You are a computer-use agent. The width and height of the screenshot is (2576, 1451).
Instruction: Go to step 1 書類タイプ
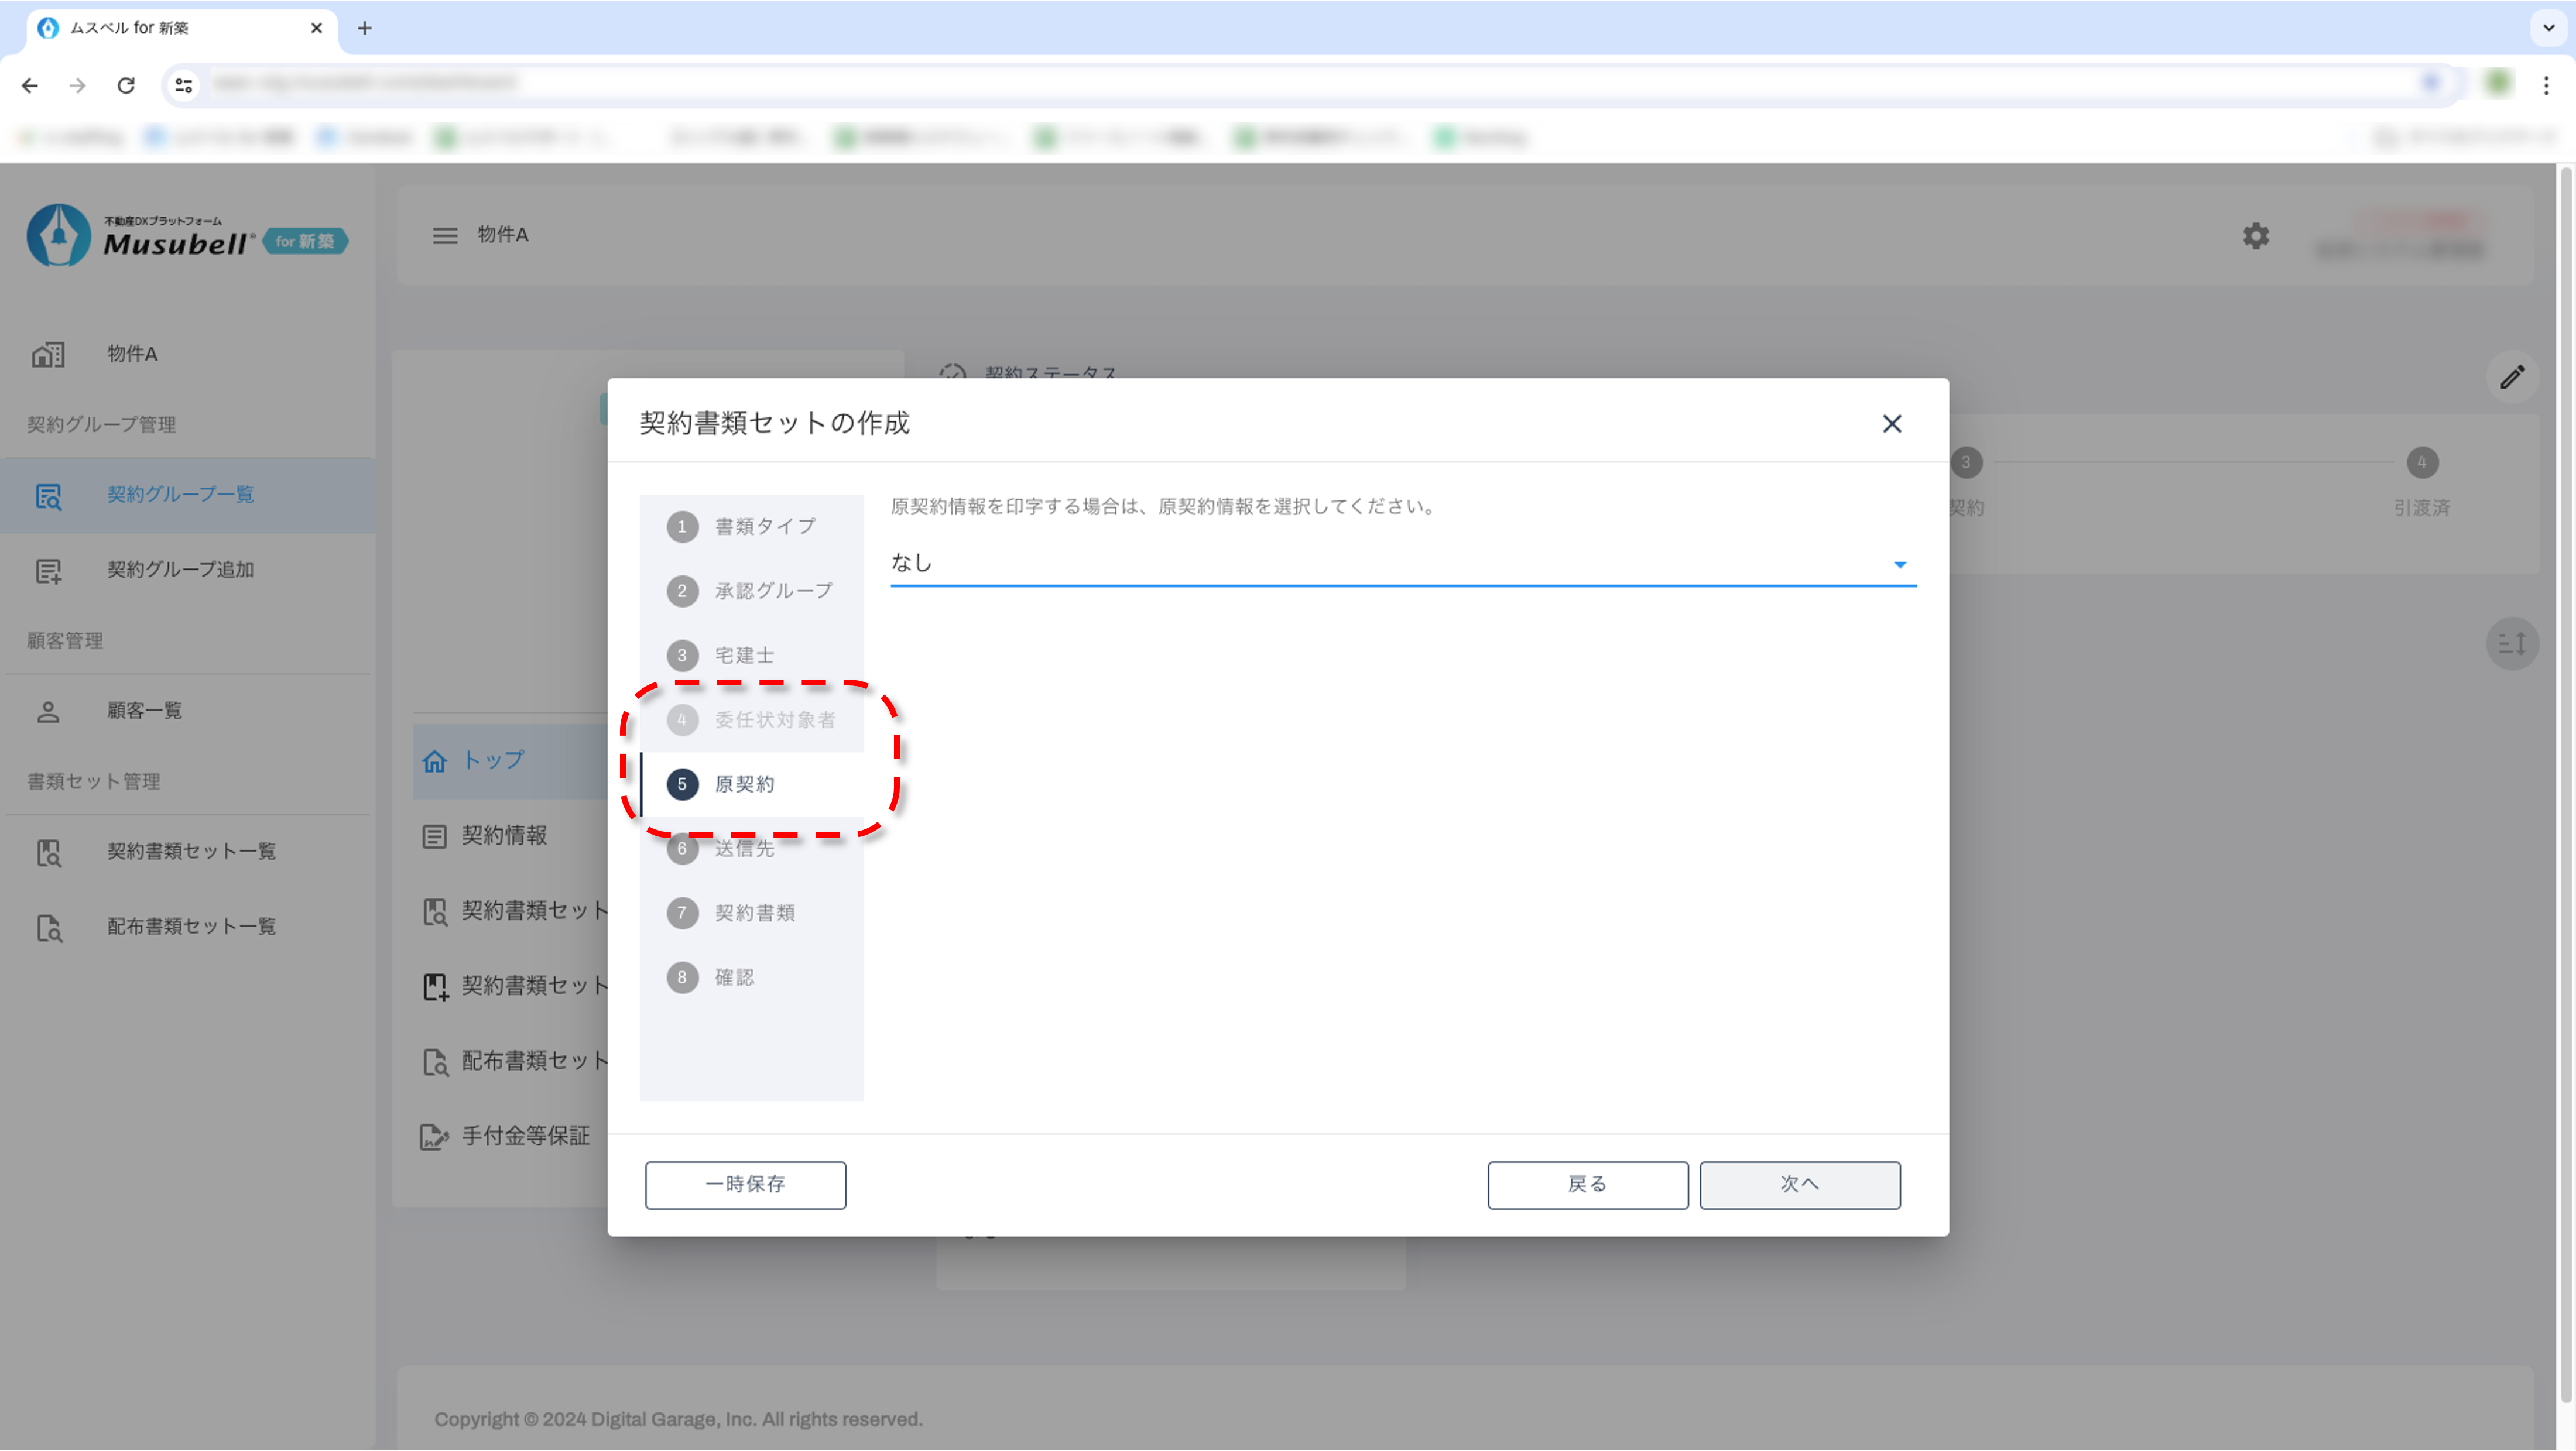(764, 527)
